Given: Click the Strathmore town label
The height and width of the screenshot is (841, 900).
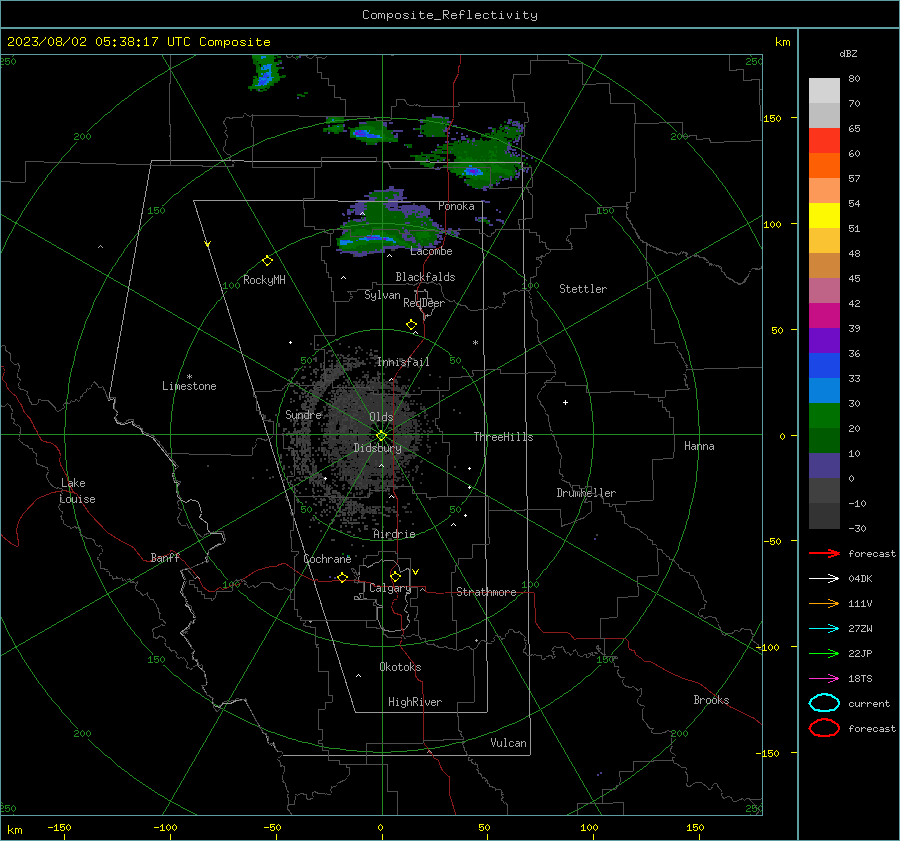Looking at the screenshot, I should (x=486, y=592).
